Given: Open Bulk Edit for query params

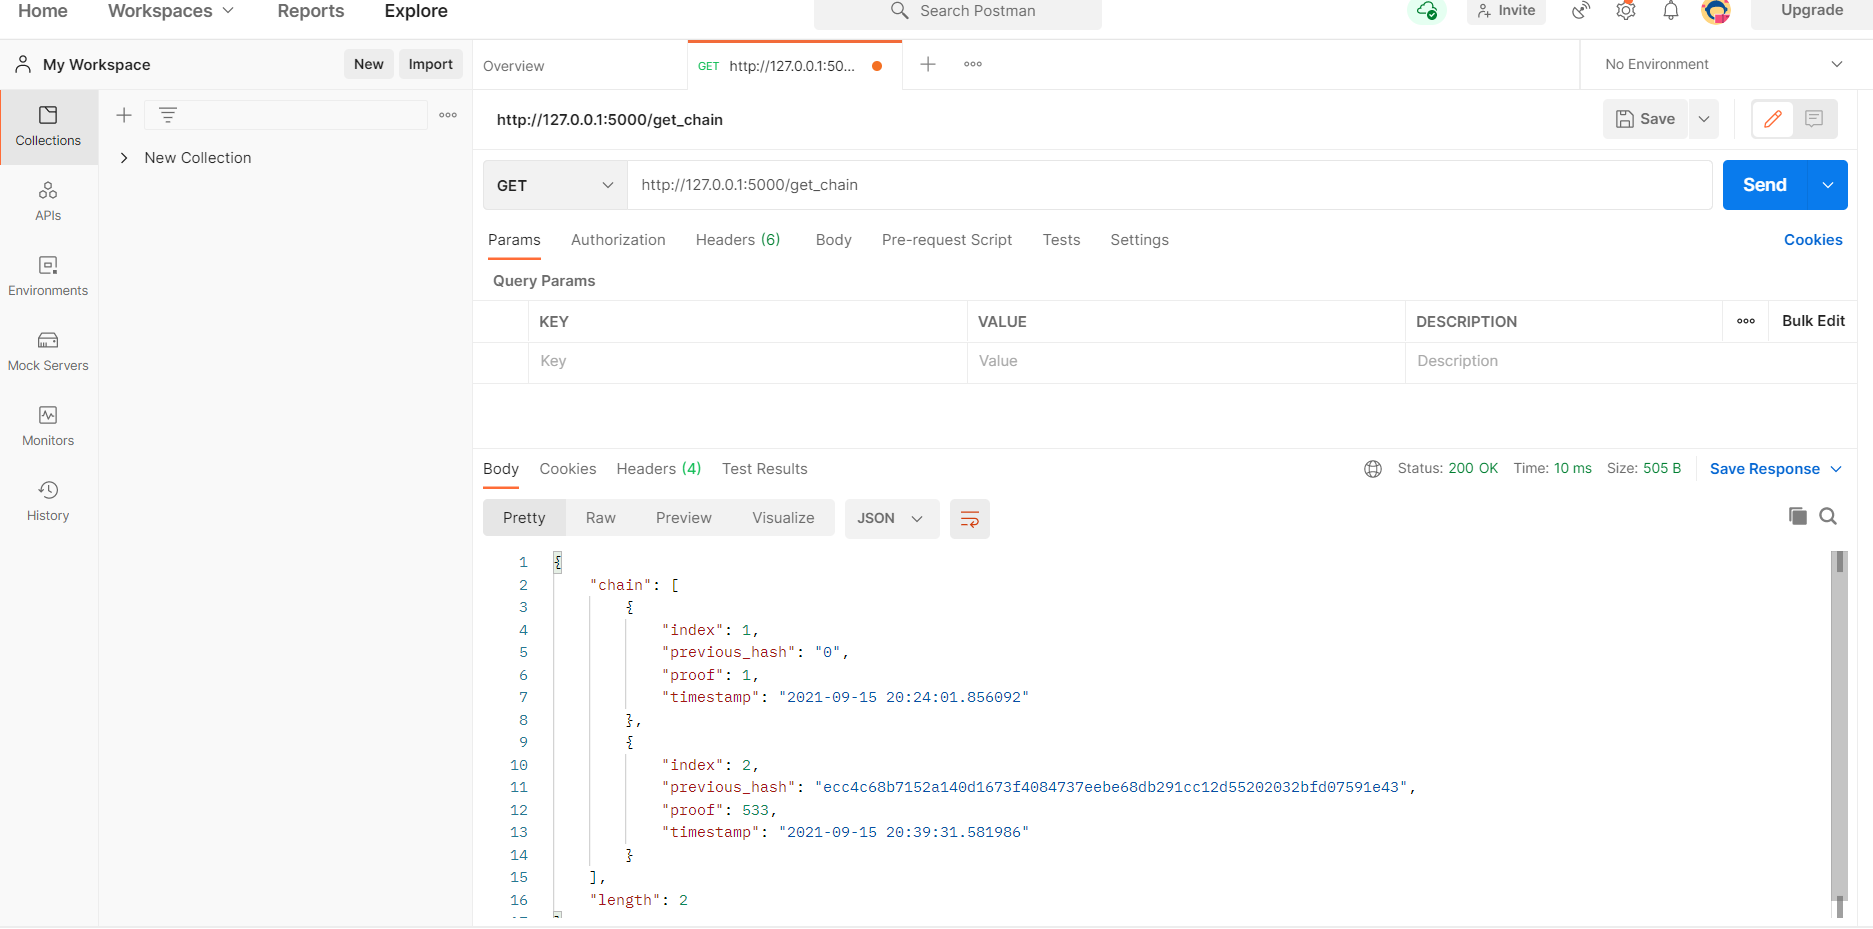Looking at the screenshot, I should [1813, 321].
